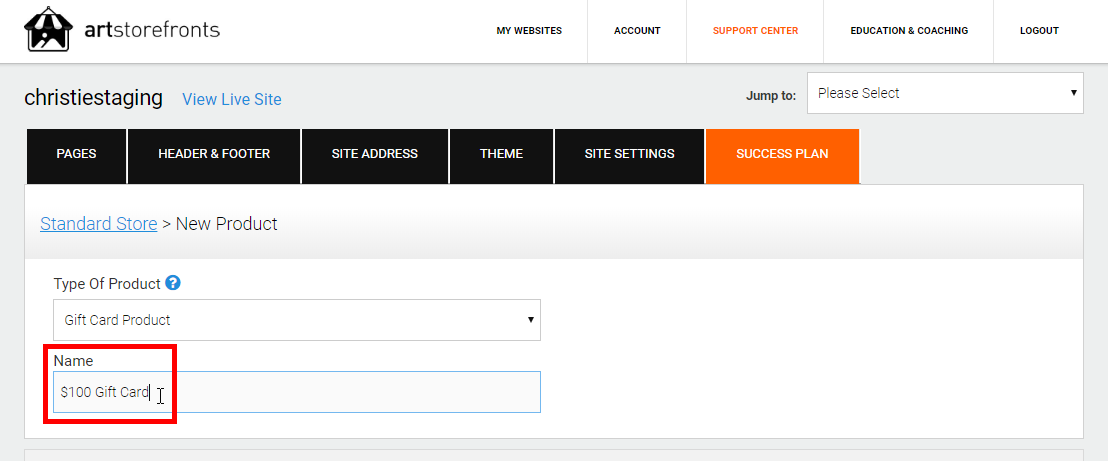Screen dimensions: 1108x461
Task: Follow the Standard Store breadcrumb link
Action: 98,224
